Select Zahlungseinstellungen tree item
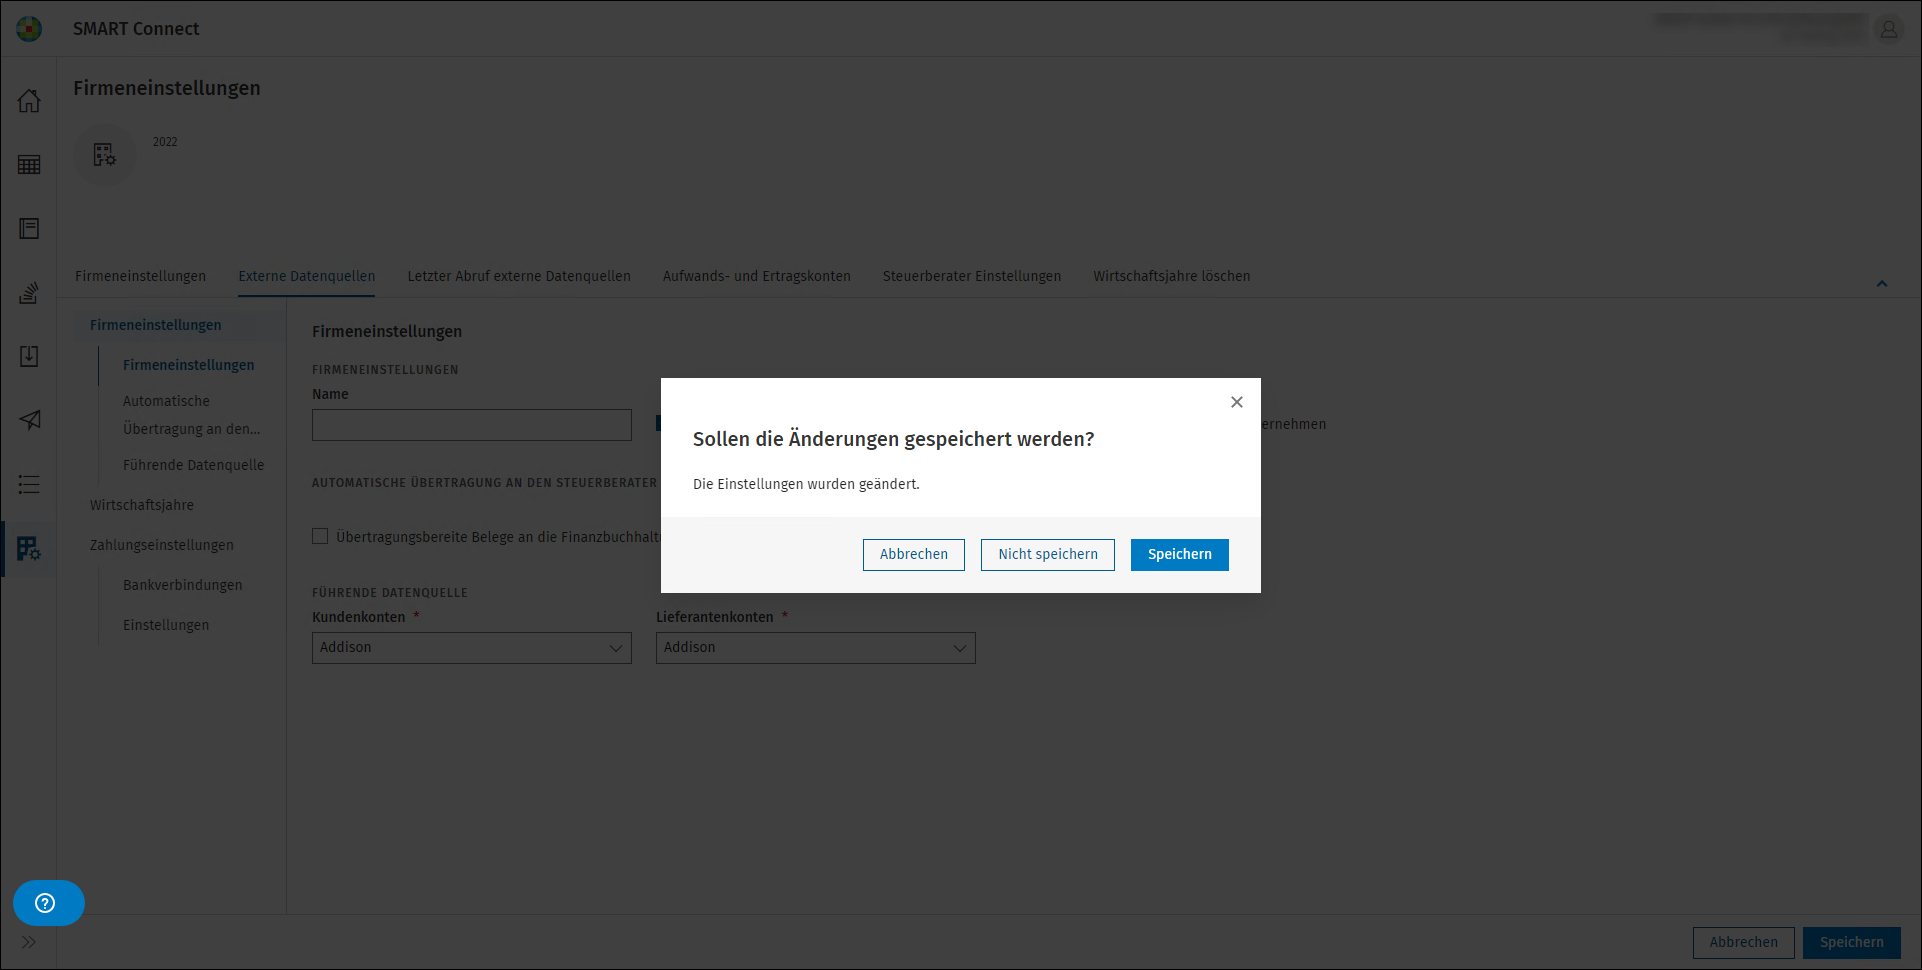The width and height of the screenshot is (1922, 970). pyautogui.click(x=162, y=545)
